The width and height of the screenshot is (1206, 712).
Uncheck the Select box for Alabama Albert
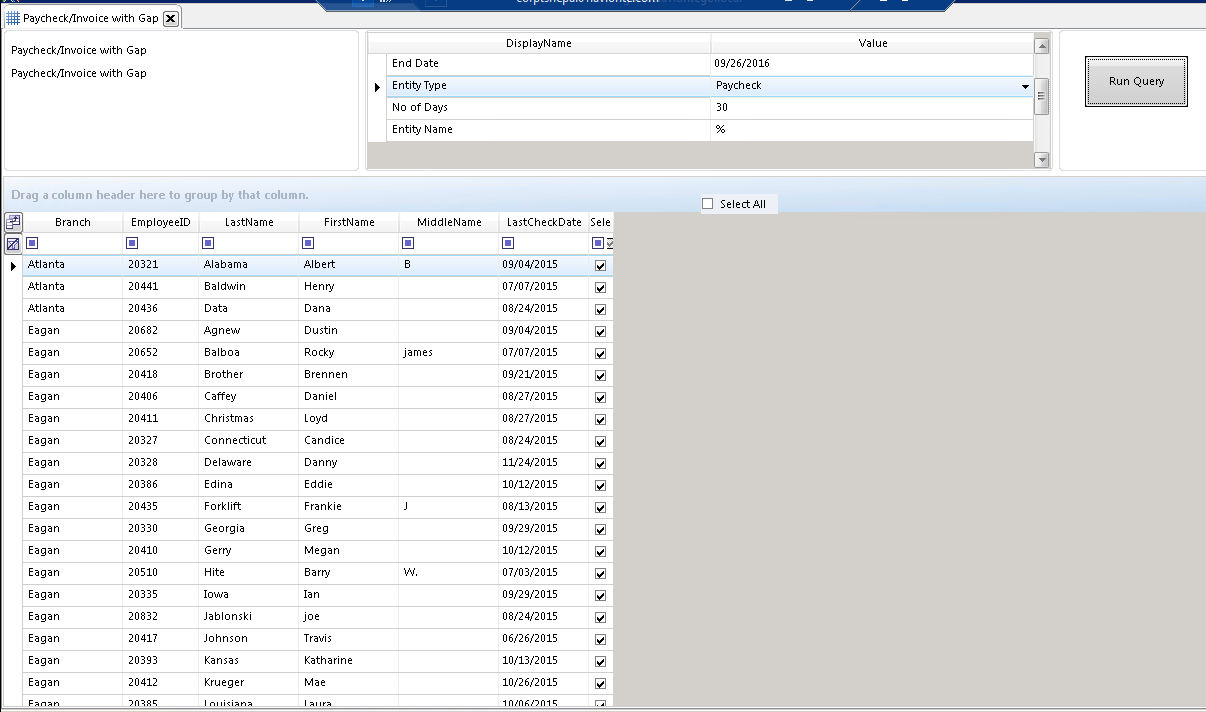(600, 266)
